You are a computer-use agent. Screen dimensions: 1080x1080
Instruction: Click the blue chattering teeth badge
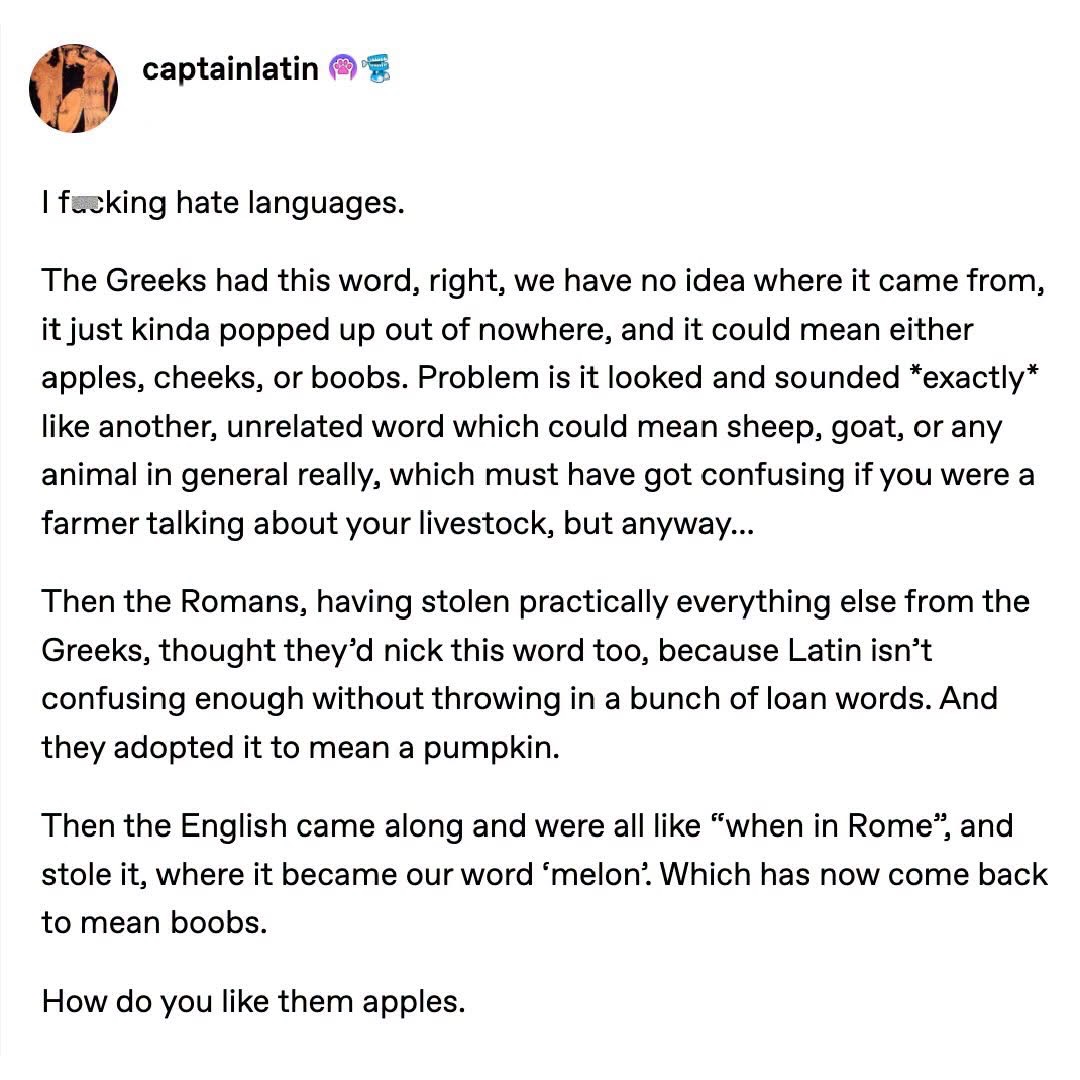375,69
